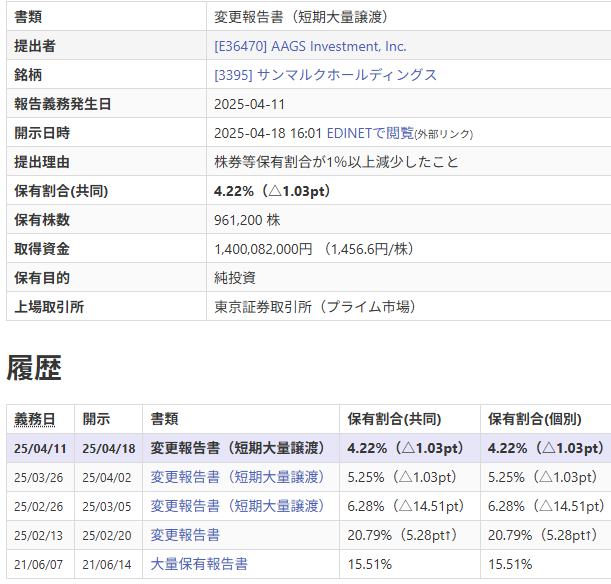611x584 pixels.
Task: Click the 21/06/14 disclosure date cell
Action: (x=107, y=565)
